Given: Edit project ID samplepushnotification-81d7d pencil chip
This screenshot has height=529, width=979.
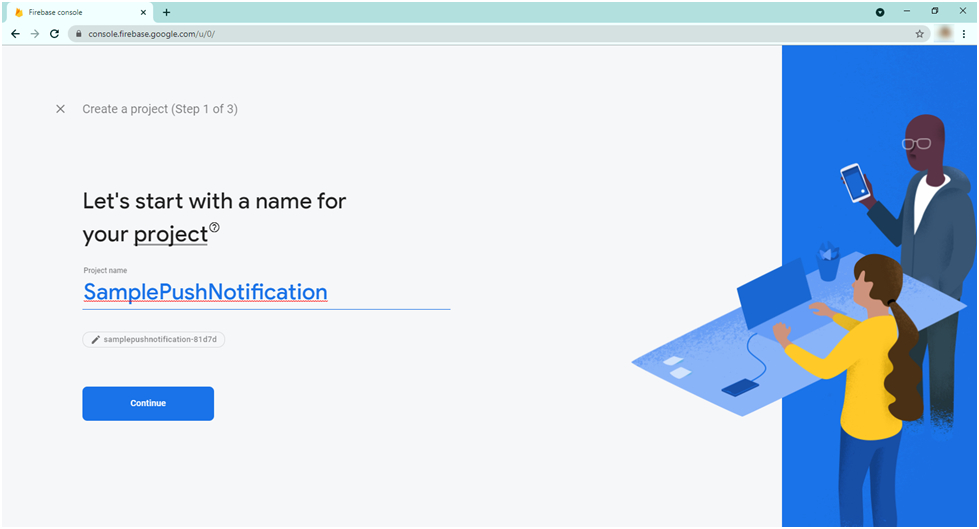Looking at the screenshot, I should [154, 339].
